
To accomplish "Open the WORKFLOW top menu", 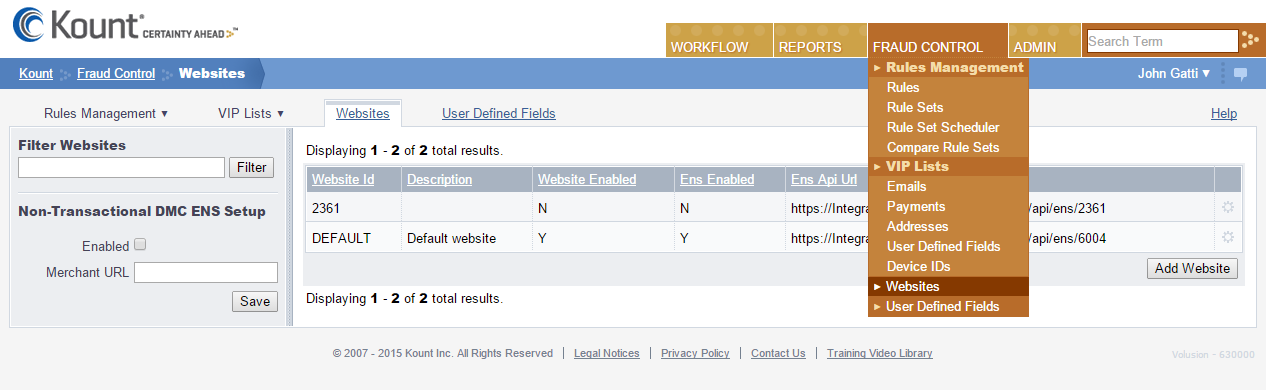I will [x=718, y=40].
